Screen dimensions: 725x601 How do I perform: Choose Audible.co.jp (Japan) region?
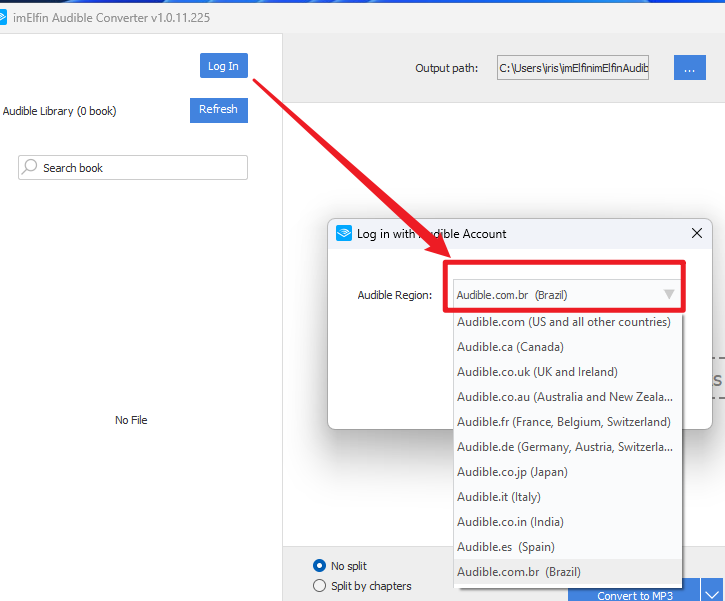(x=567, y=472)
